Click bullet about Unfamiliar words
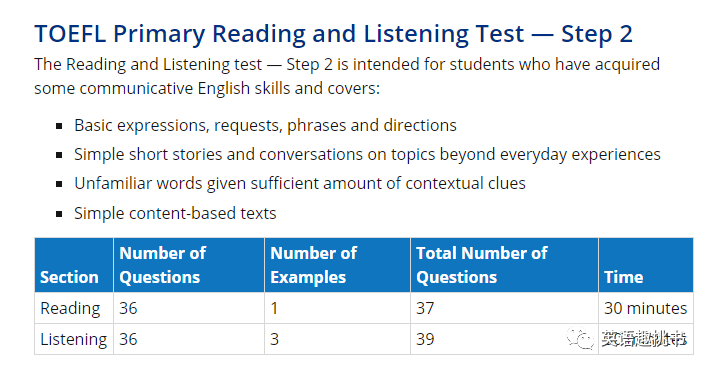The height and width of the screenshot is (370, 708). pyautogui.click(x=300, y=183)
